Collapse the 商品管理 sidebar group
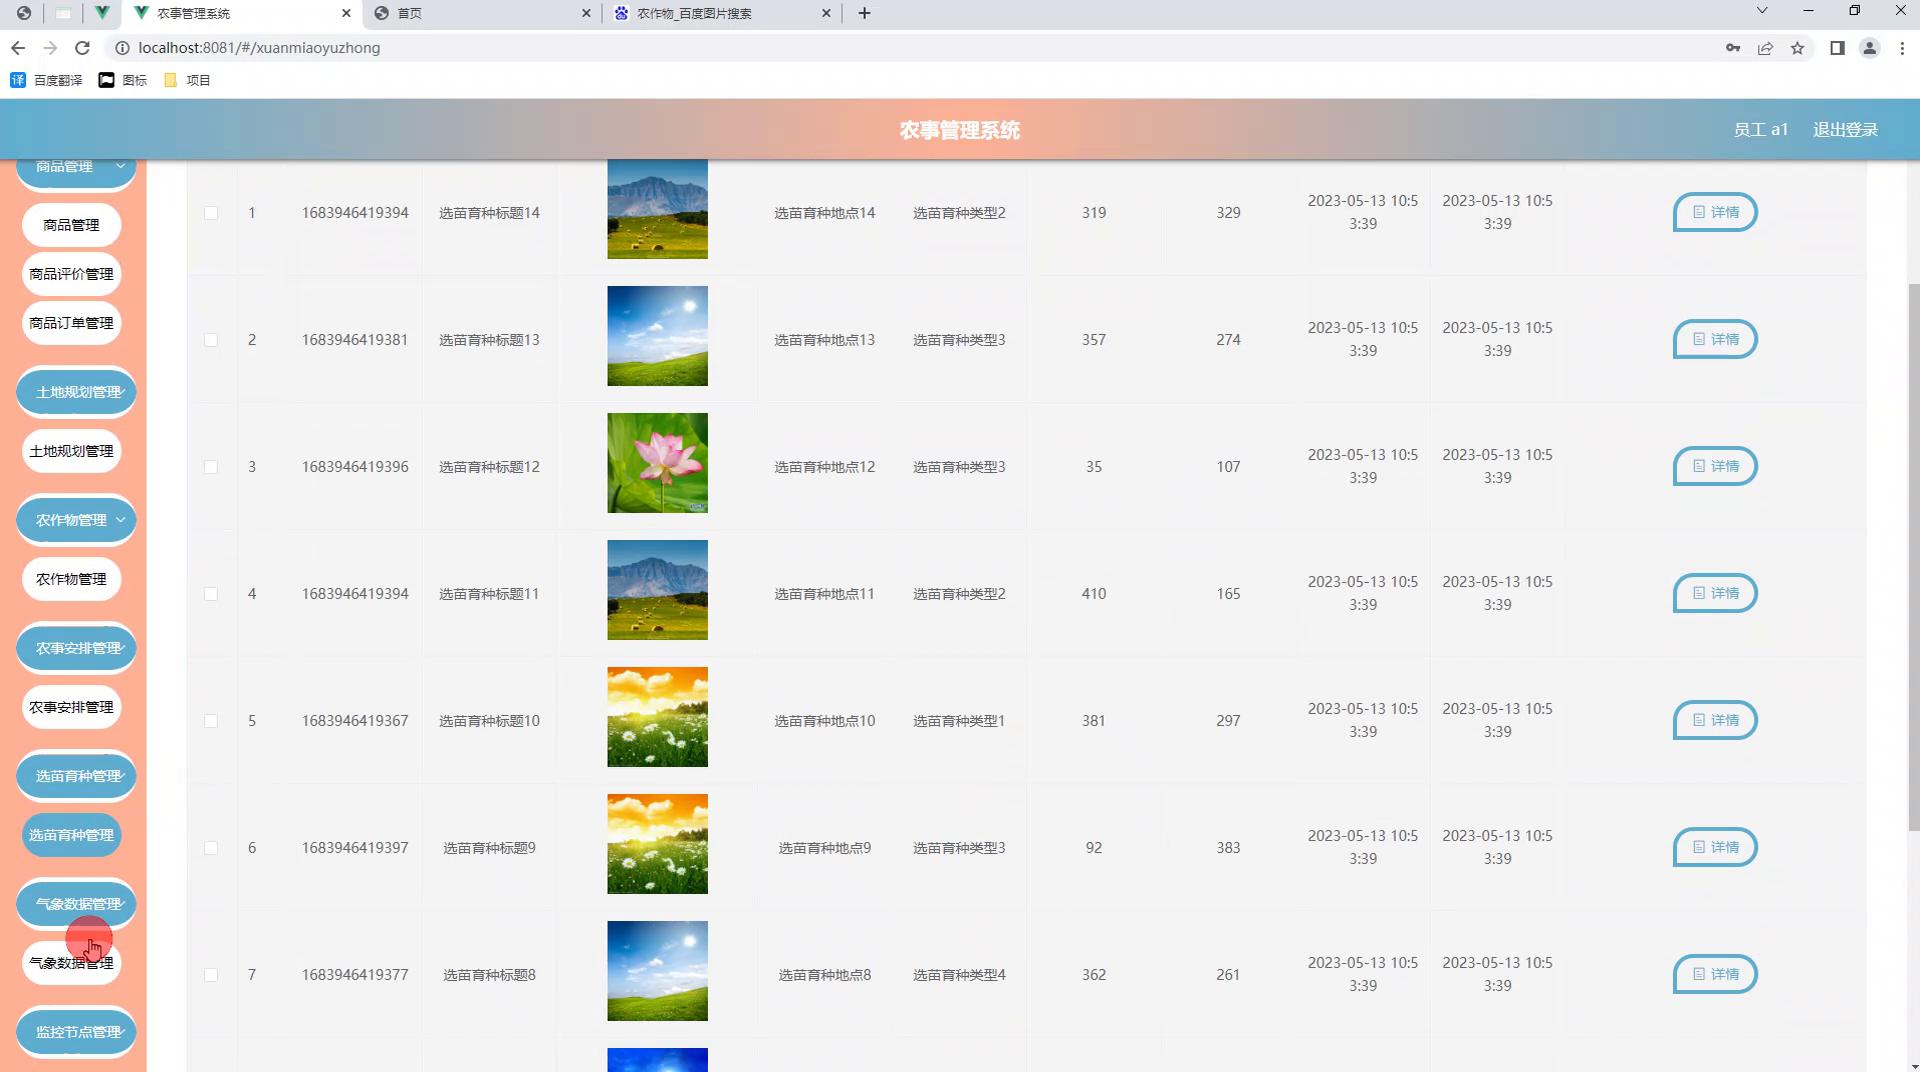The height and width of the screenshot is (1072, 1920). coord(76,172)
